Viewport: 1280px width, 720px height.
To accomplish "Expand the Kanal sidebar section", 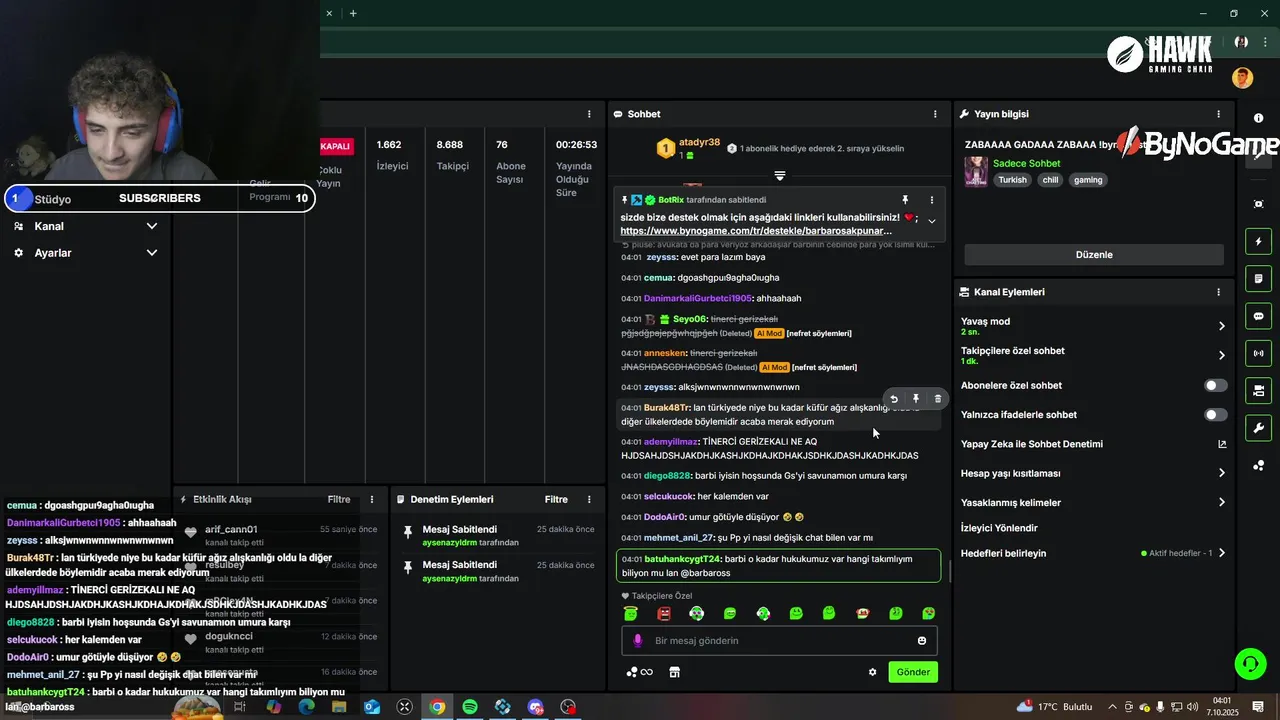I will click(x=152, y=226).
